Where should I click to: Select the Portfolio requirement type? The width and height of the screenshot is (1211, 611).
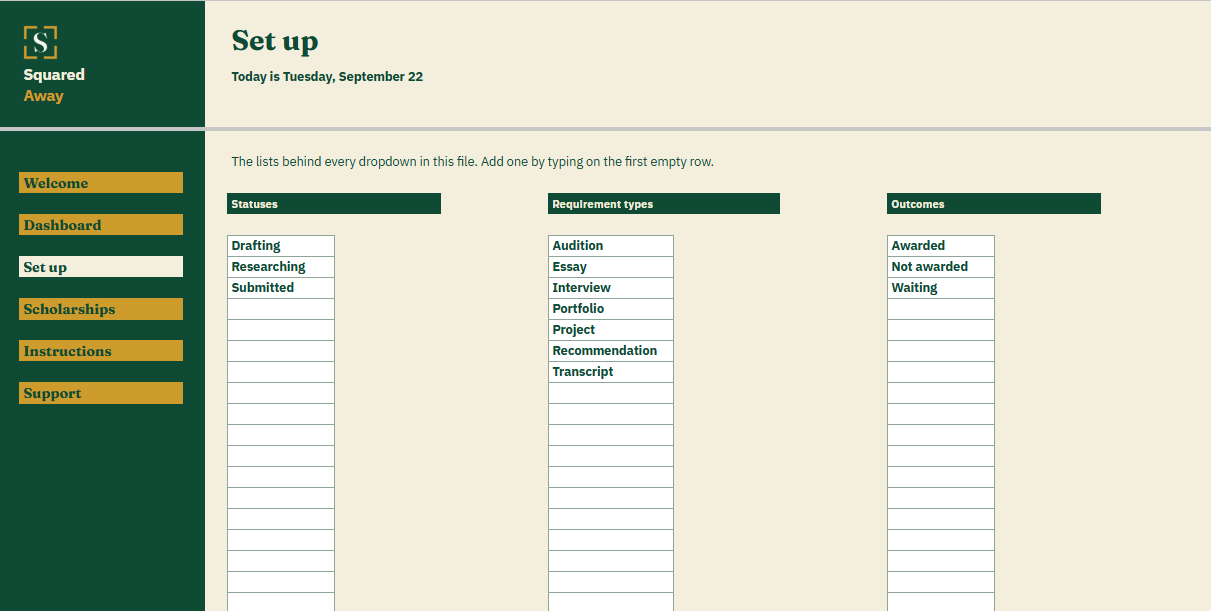click(x=611, y=309)
